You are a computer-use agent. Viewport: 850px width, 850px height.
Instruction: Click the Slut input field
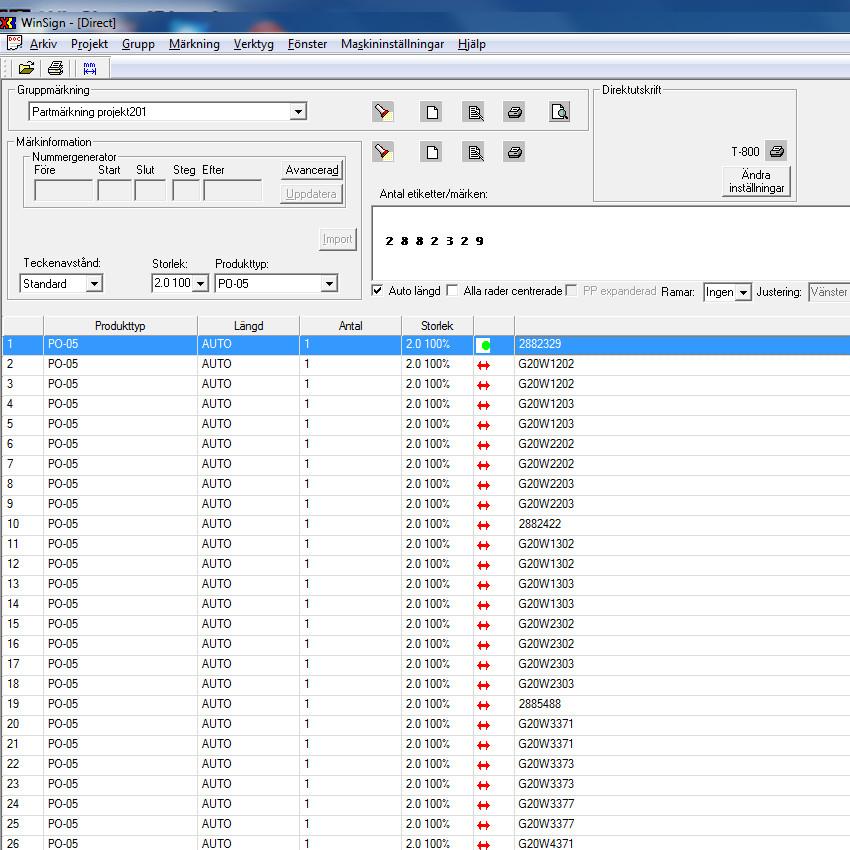pos(150,190)
